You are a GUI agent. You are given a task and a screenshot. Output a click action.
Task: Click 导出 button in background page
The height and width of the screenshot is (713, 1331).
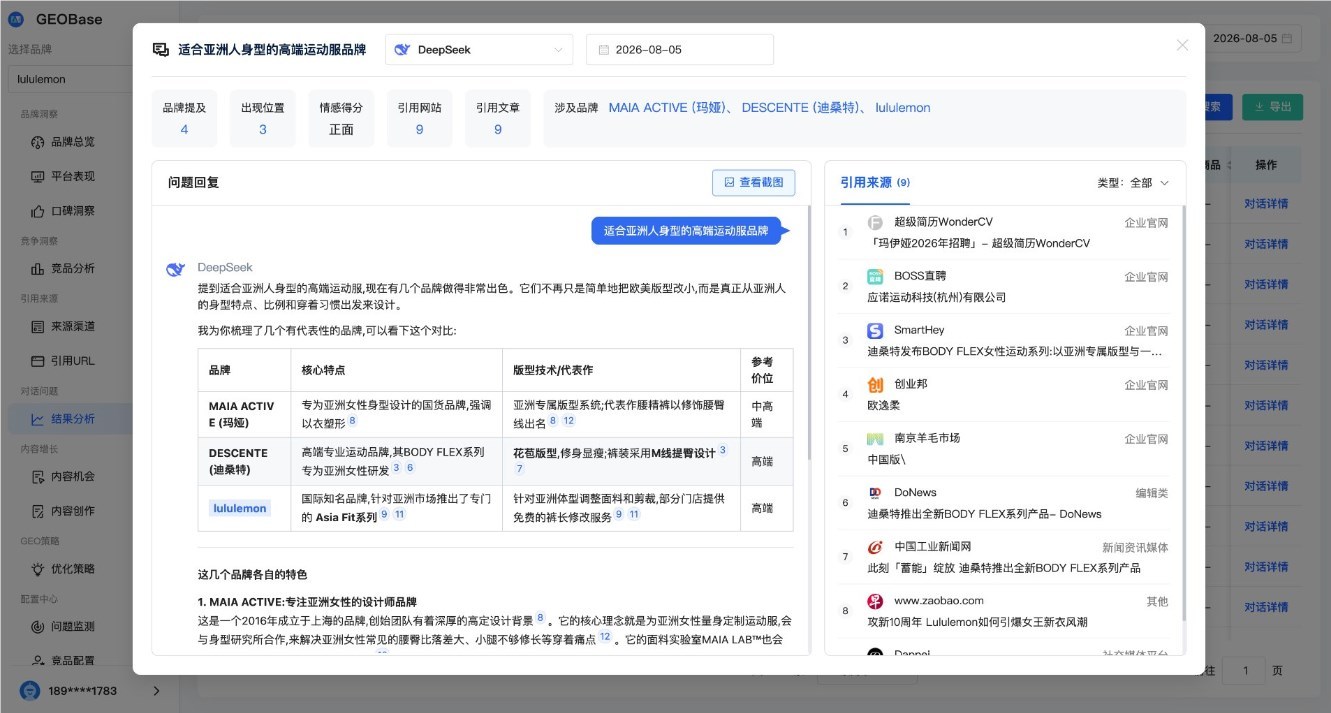point(1272,107)
